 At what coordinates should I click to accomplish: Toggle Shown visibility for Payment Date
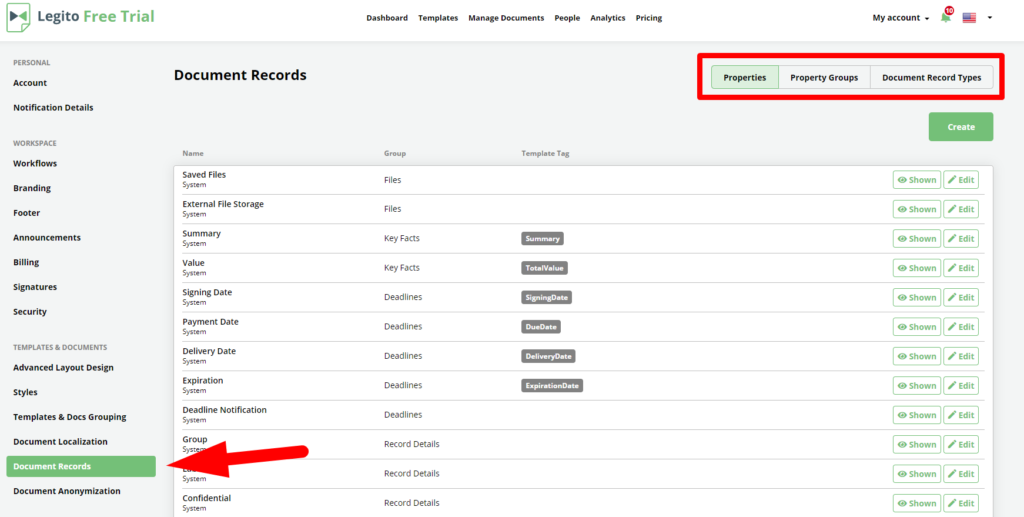pos(916,327)
